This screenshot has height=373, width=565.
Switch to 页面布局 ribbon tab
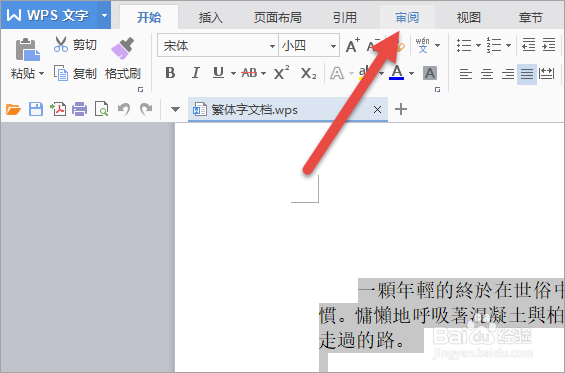(277, 17)
